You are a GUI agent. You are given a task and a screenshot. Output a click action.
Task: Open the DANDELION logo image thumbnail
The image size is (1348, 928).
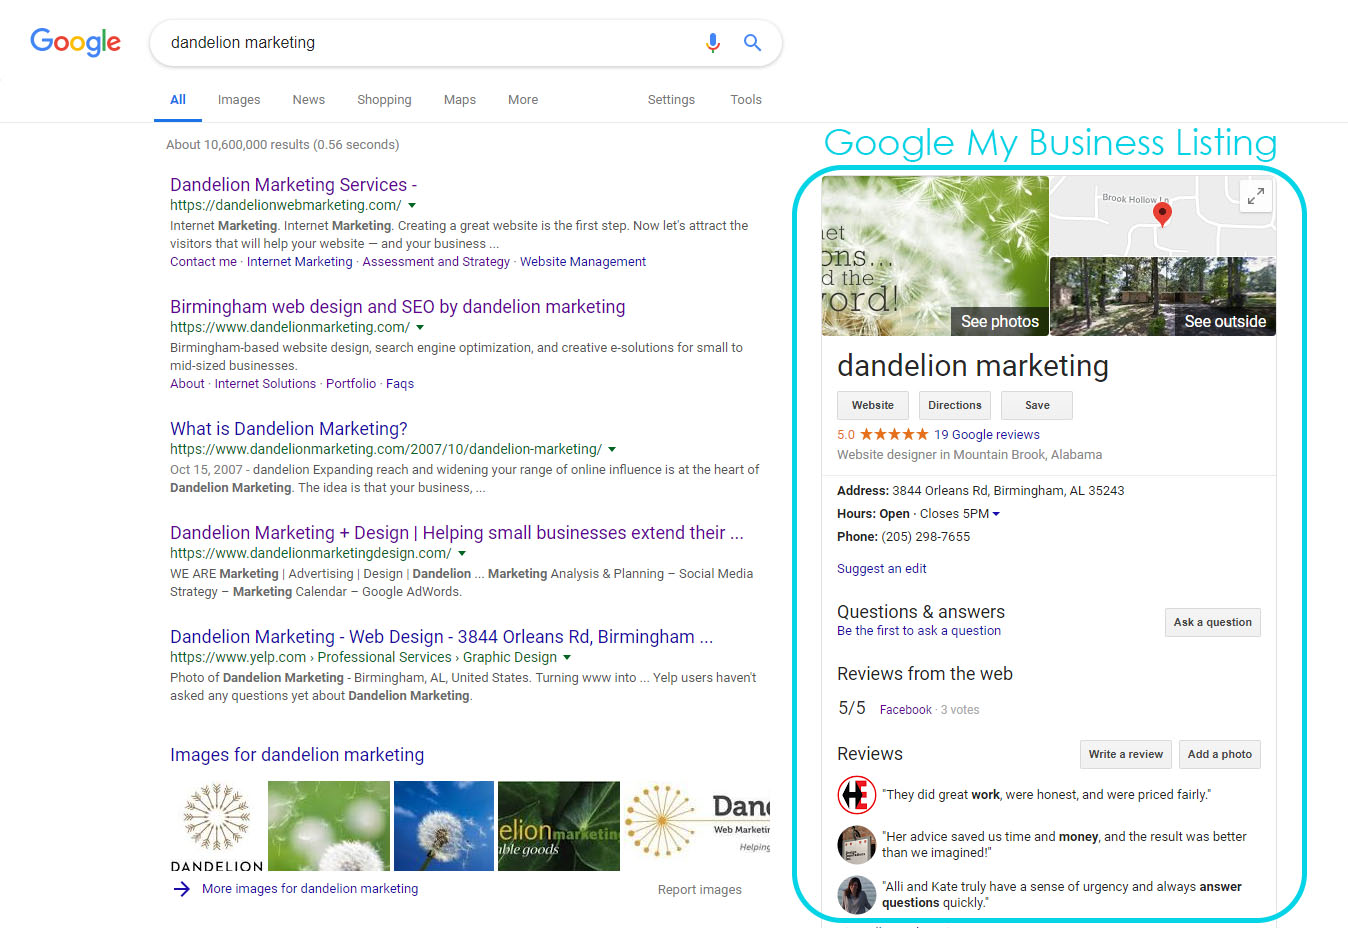click(217, 826)
